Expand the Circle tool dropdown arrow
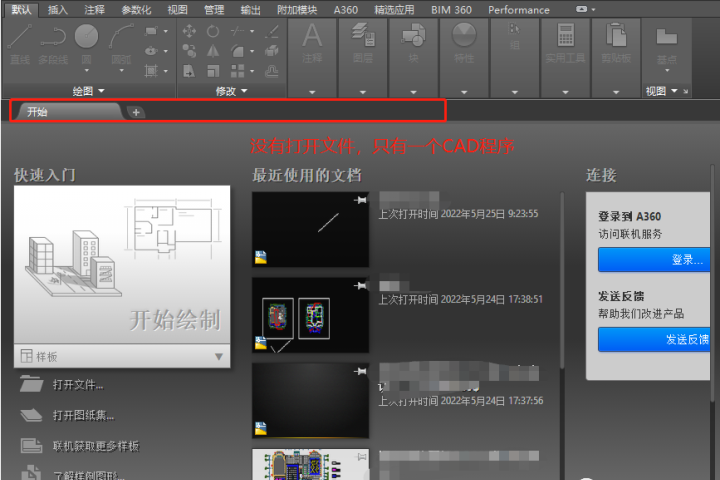The image size is (720, 480). (x=86, y=71)
